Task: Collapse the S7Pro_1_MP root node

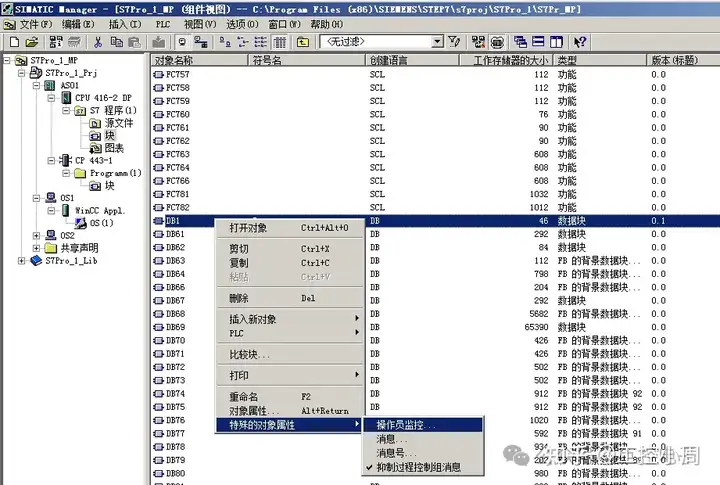Action: click(7, 60)
